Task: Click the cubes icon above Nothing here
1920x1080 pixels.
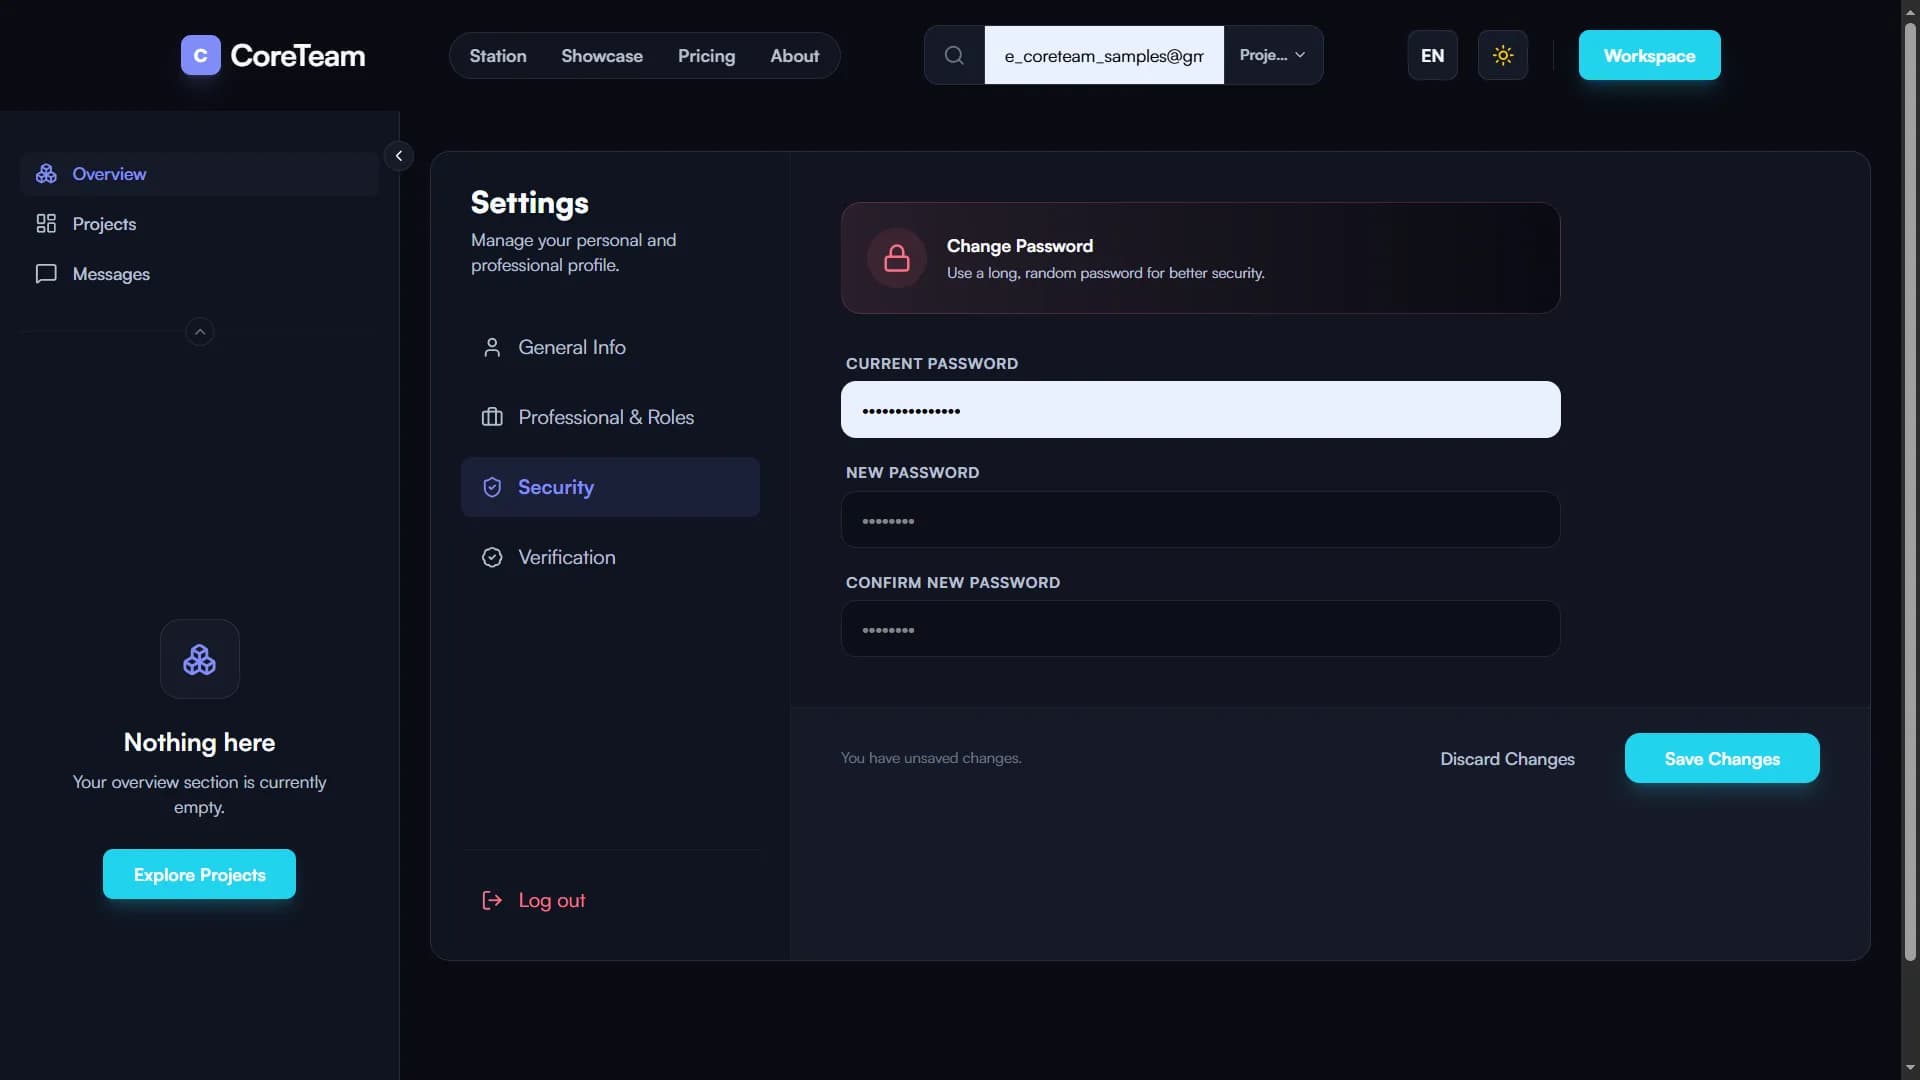Action: pyautogui.click(x=200, y=659)
